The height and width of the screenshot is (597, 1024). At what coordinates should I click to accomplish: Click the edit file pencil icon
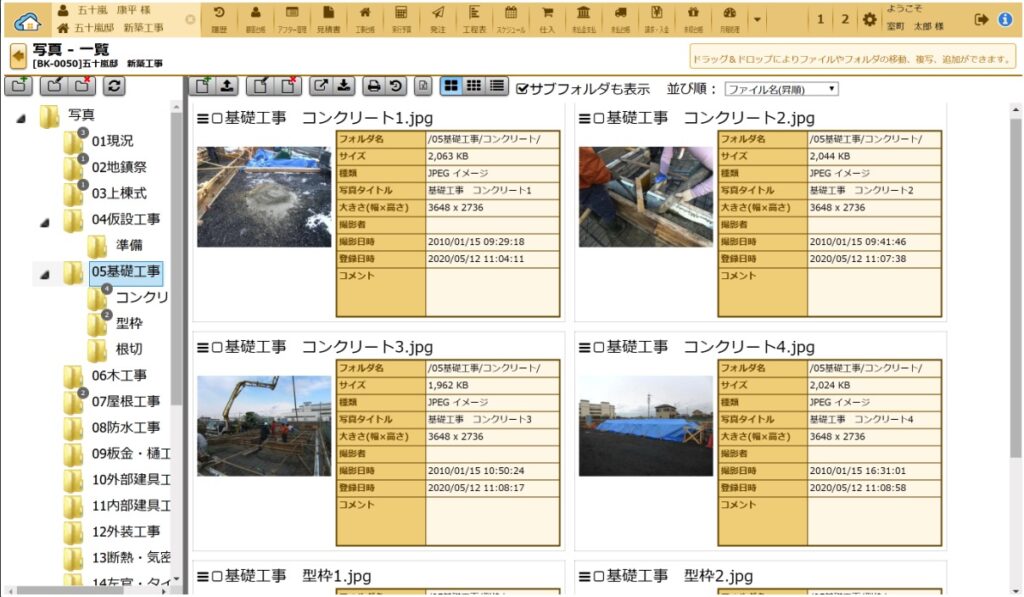[x=260, y=86]
